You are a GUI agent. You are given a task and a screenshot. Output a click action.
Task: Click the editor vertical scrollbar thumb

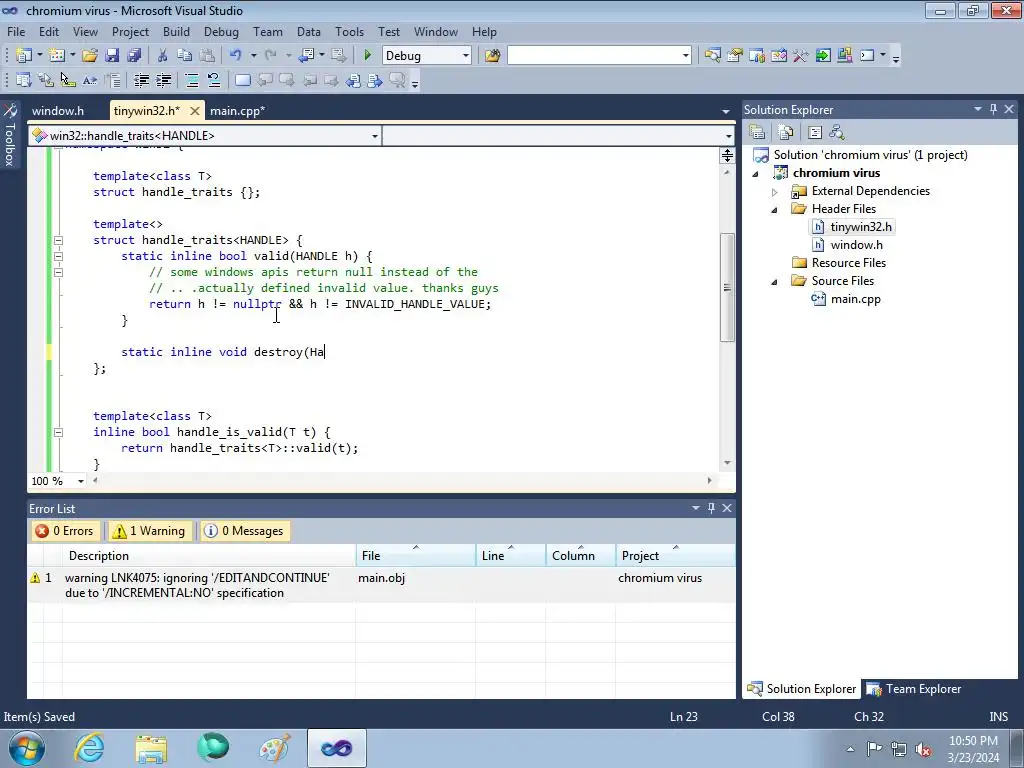pos(727,287)
